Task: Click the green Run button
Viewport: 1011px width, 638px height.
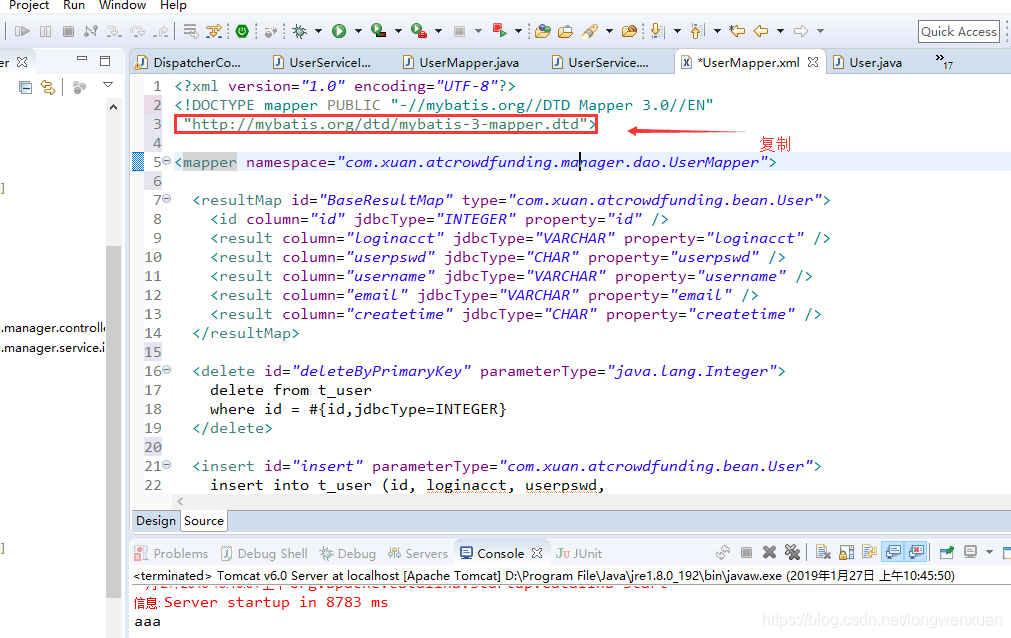Action: tap(339, 31)
